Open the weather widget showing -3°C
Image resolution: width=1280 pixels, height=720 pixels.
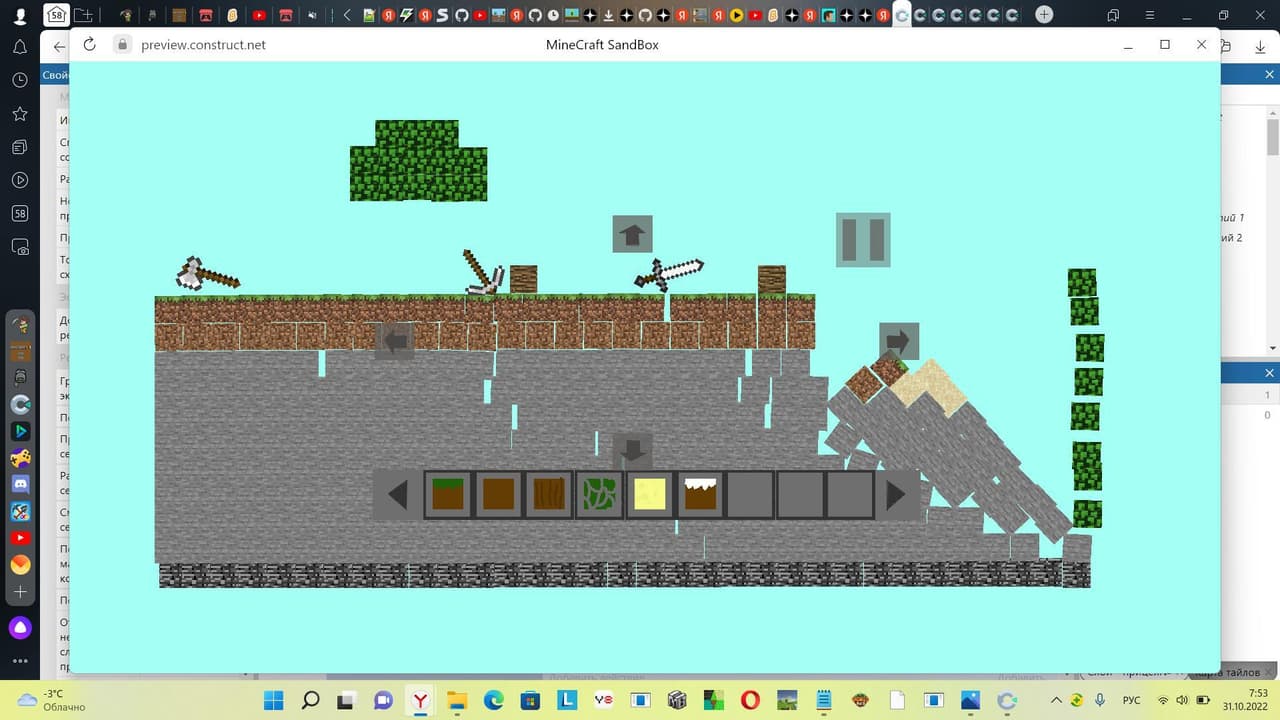point(52,699)
